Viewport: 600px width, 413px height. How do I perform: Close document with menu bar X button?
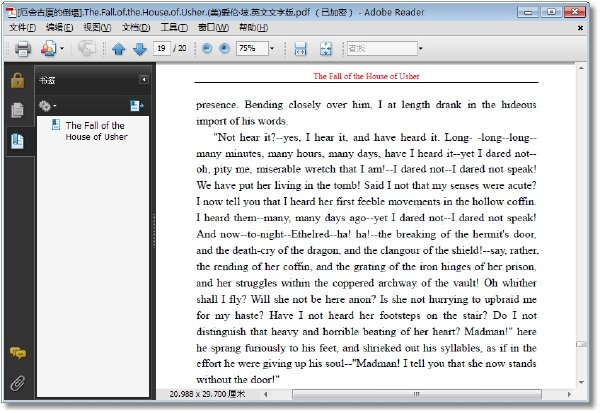tap(580, 28)
